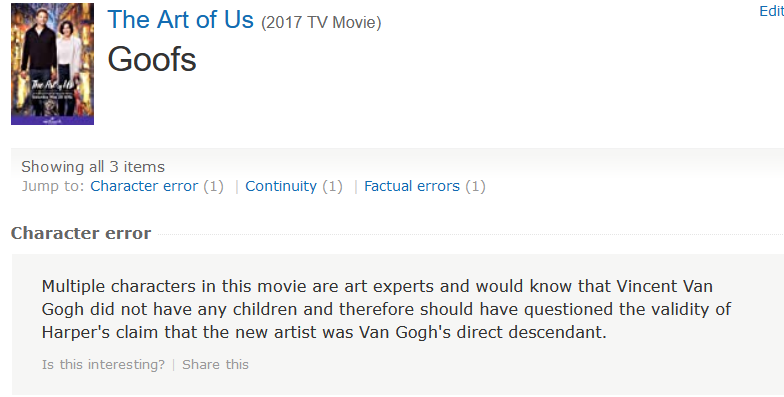Jump to the Continuity goofs section

(281, 186)
